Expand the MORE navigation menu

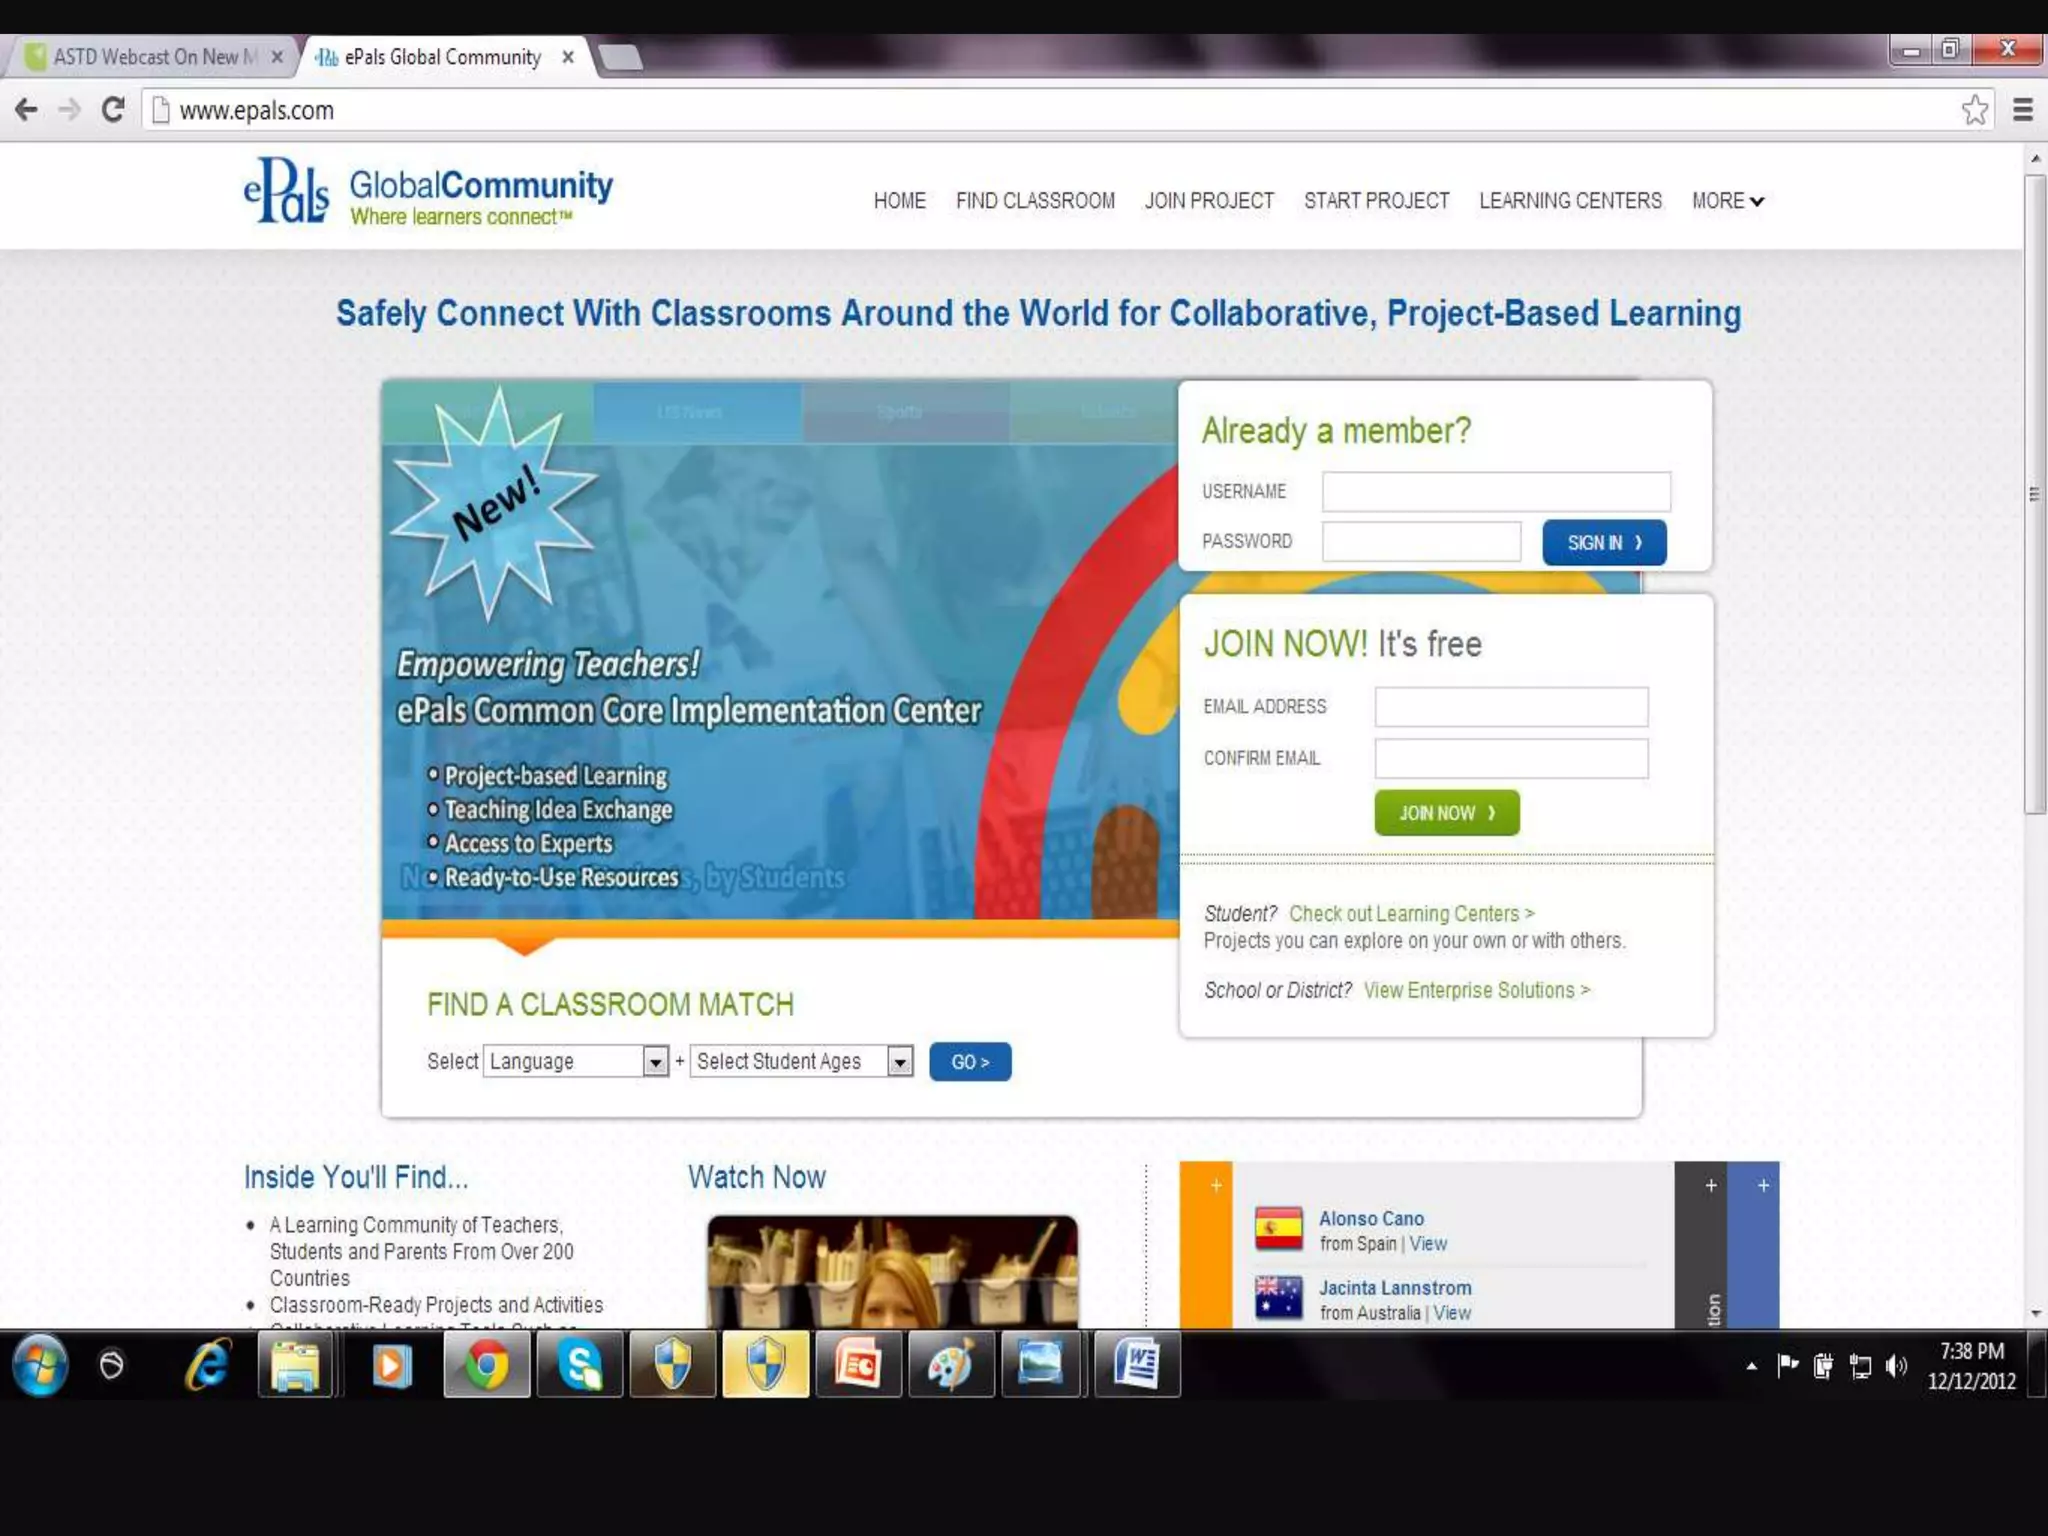click(x=1727, y=201)
